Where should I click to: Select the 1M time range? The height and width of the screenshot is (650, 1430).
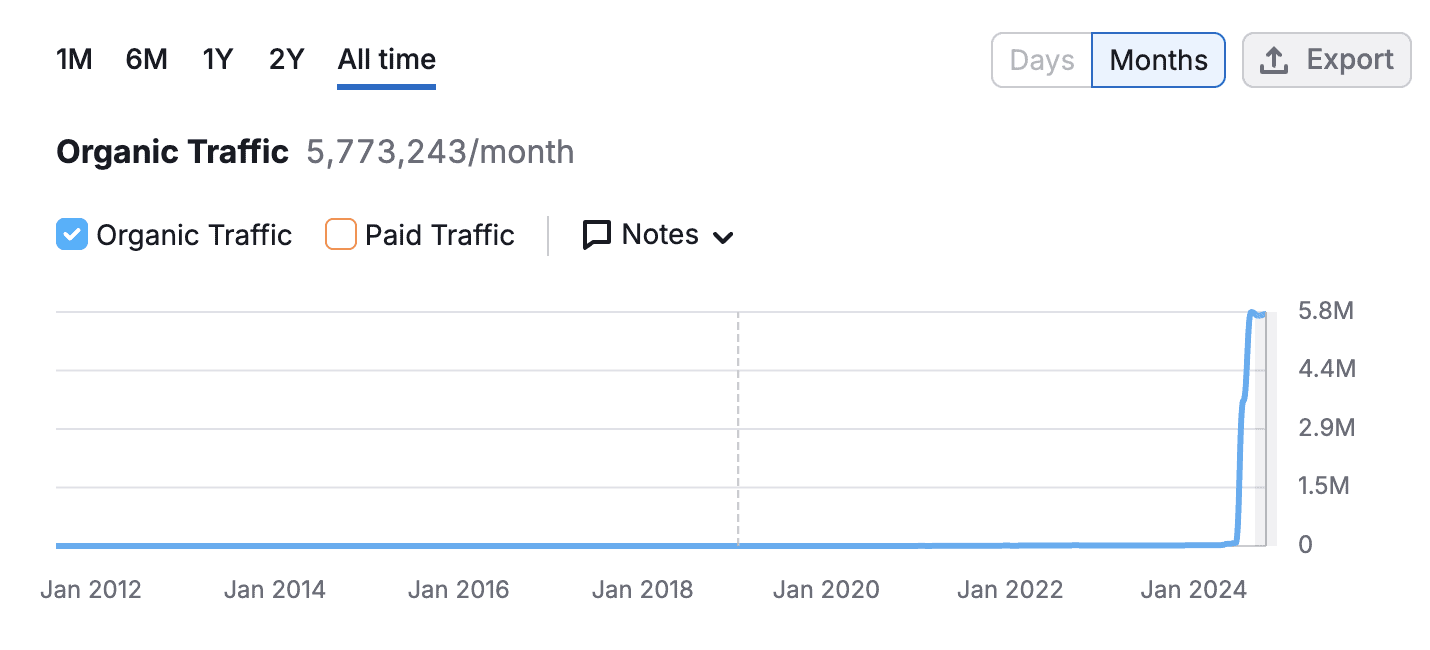pyautogui.click(x=74, y=59)
